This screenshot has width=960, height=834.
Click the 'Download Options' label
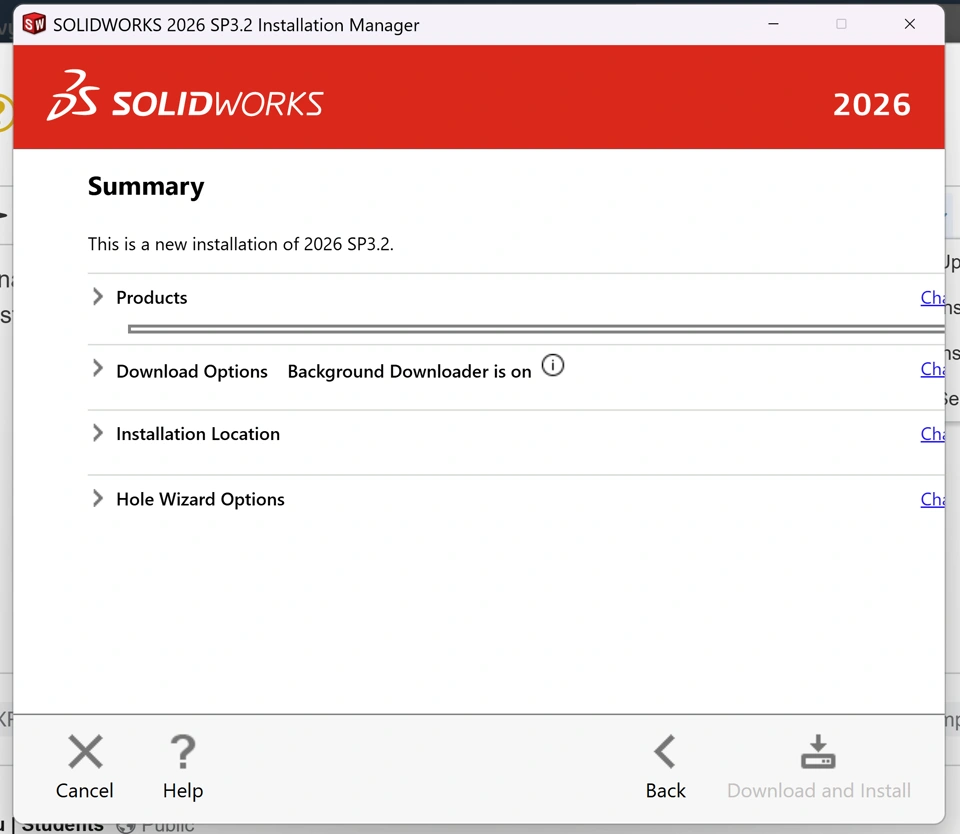click(192, 372)
